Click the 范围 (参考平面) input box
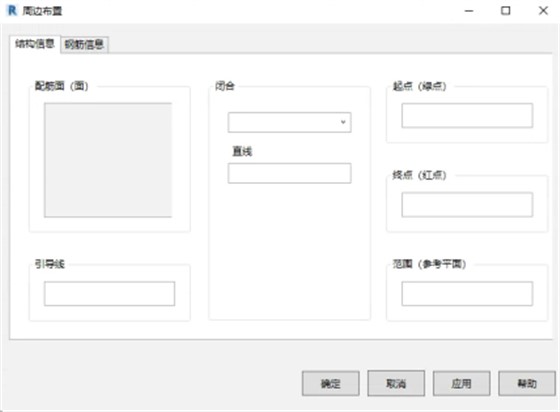Screen dimensions: 560x412 point(467,293)
